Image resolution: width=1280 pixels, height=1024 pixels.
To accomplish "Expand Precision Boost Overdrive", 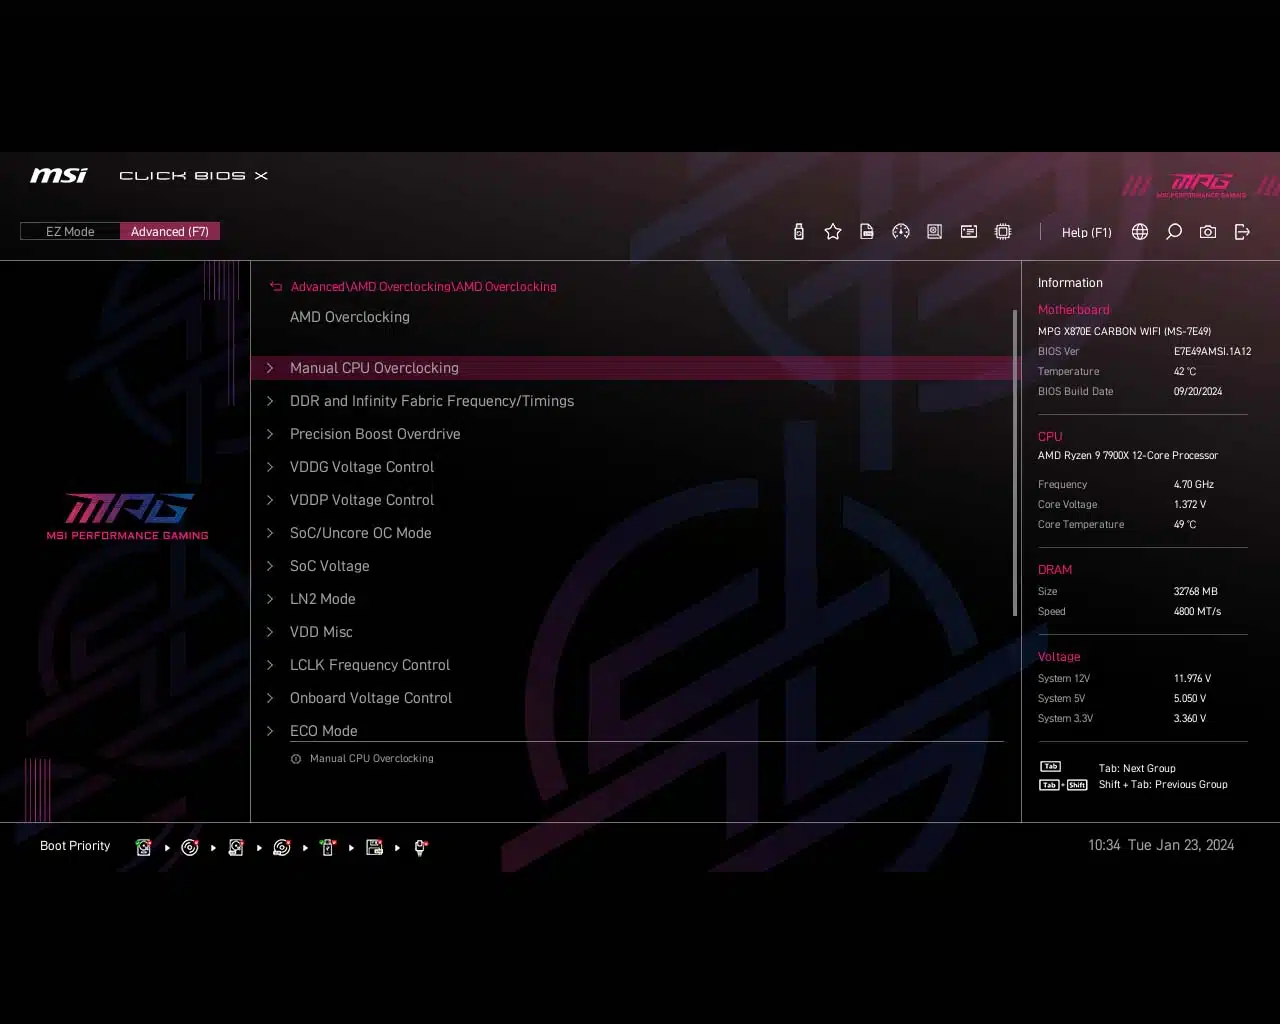I will (635, 434).
